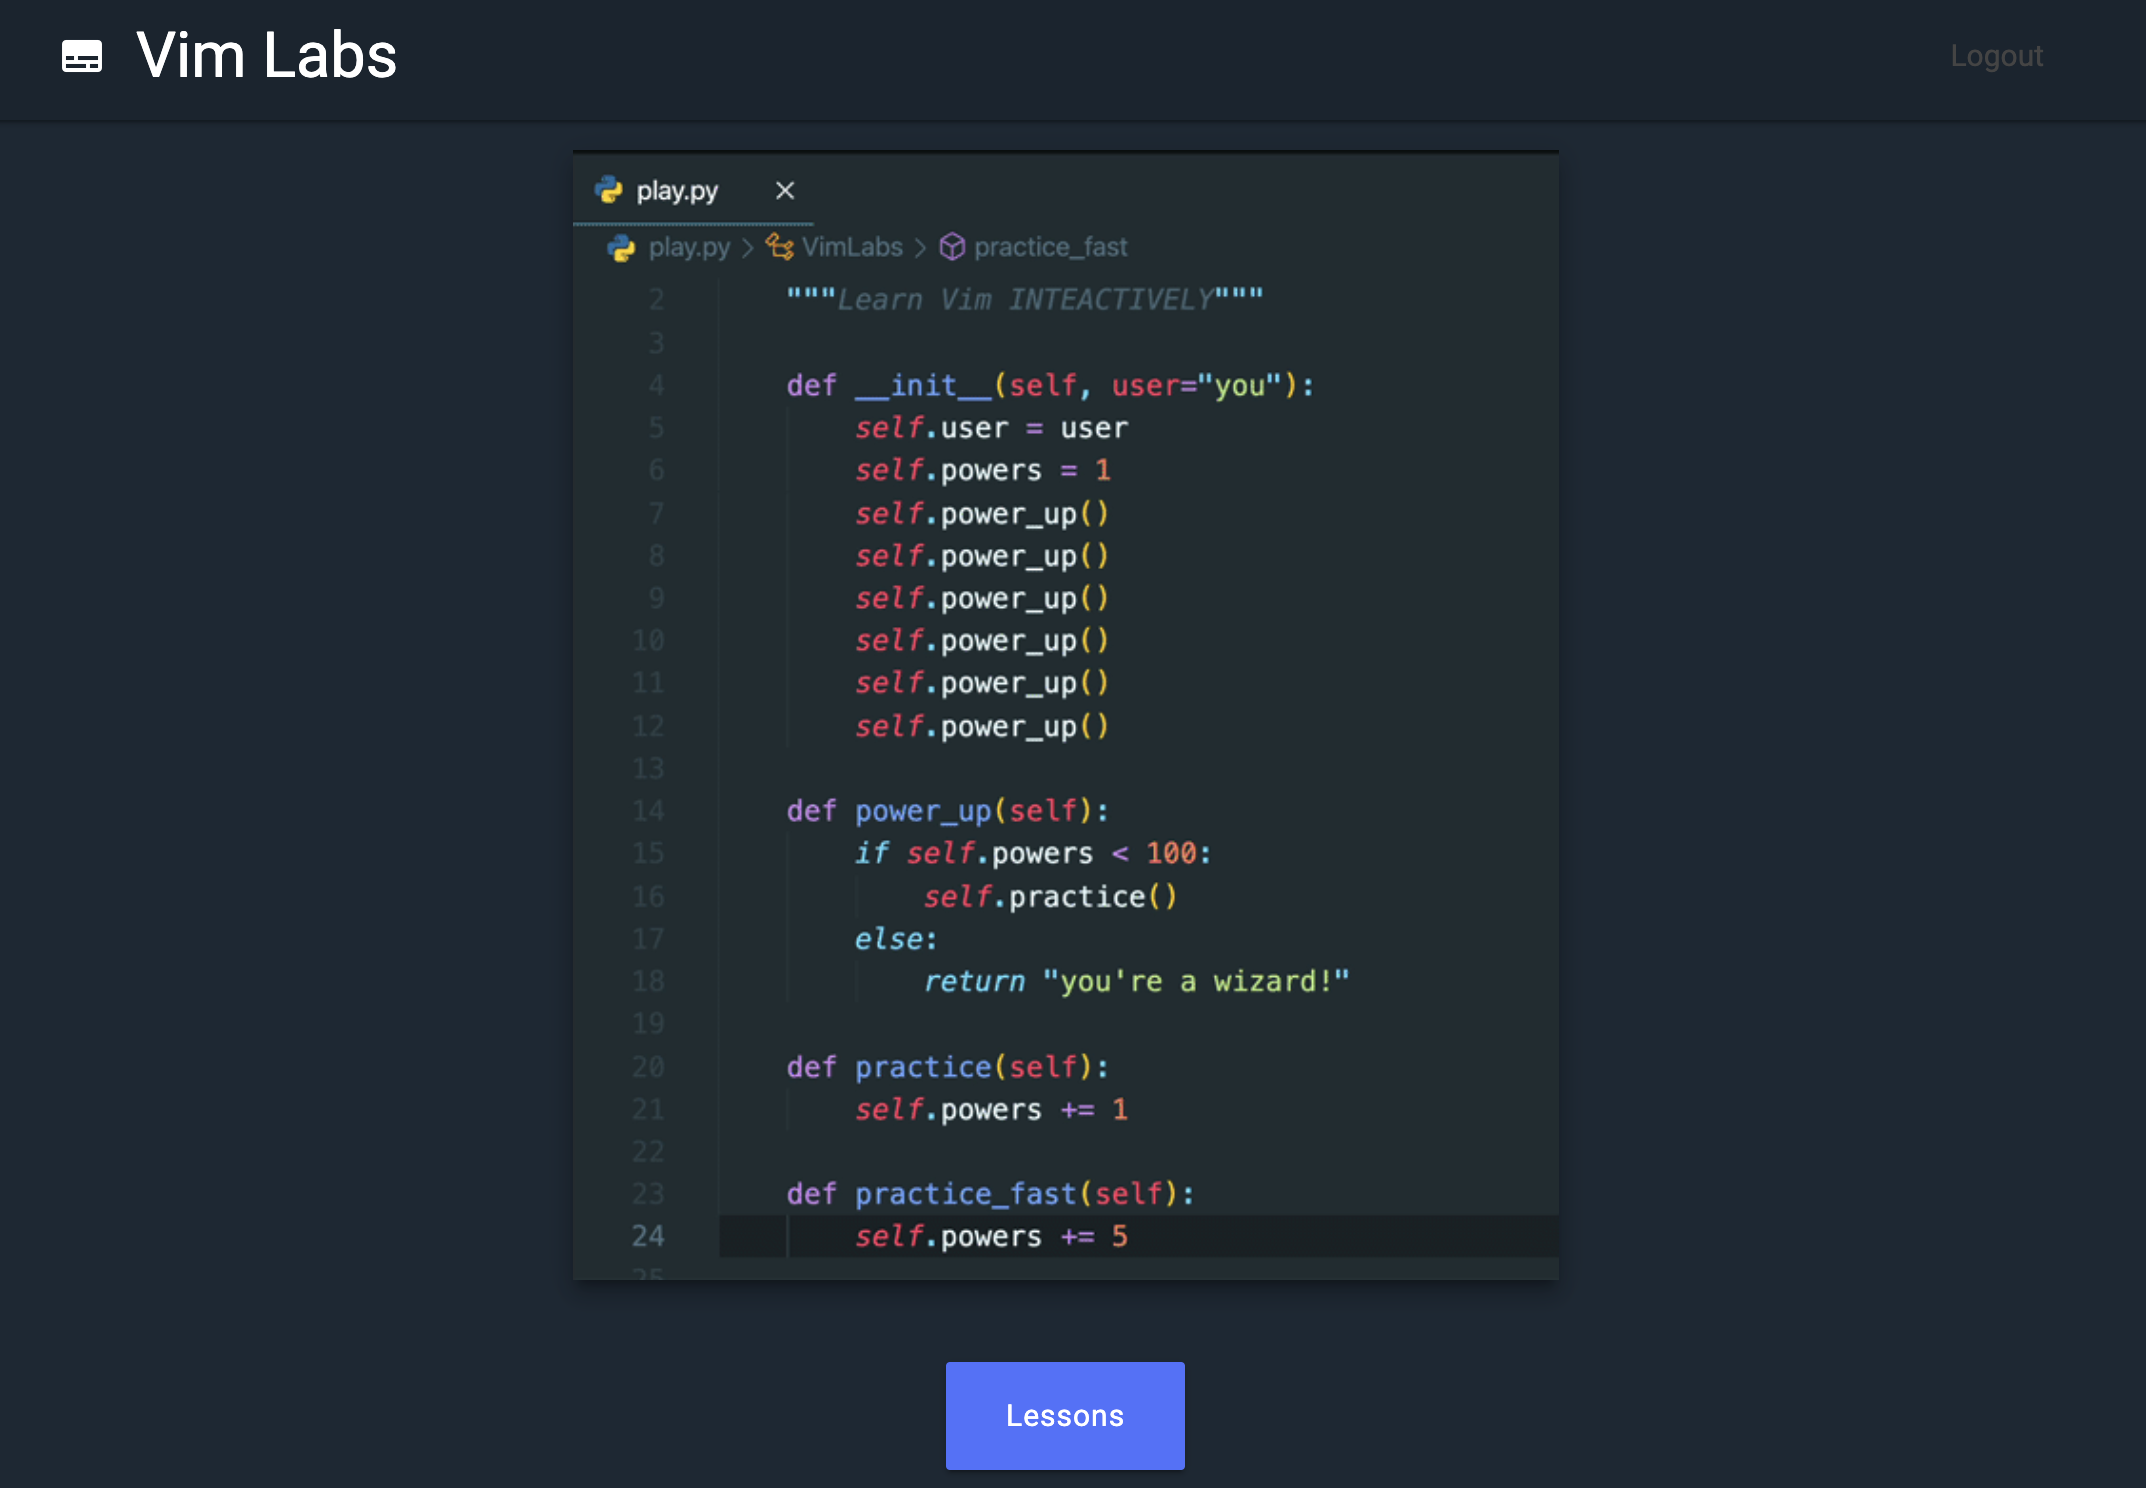Close the play.py tab
The height and width of the screenshot is (1488, 2146).
(785, 190)
